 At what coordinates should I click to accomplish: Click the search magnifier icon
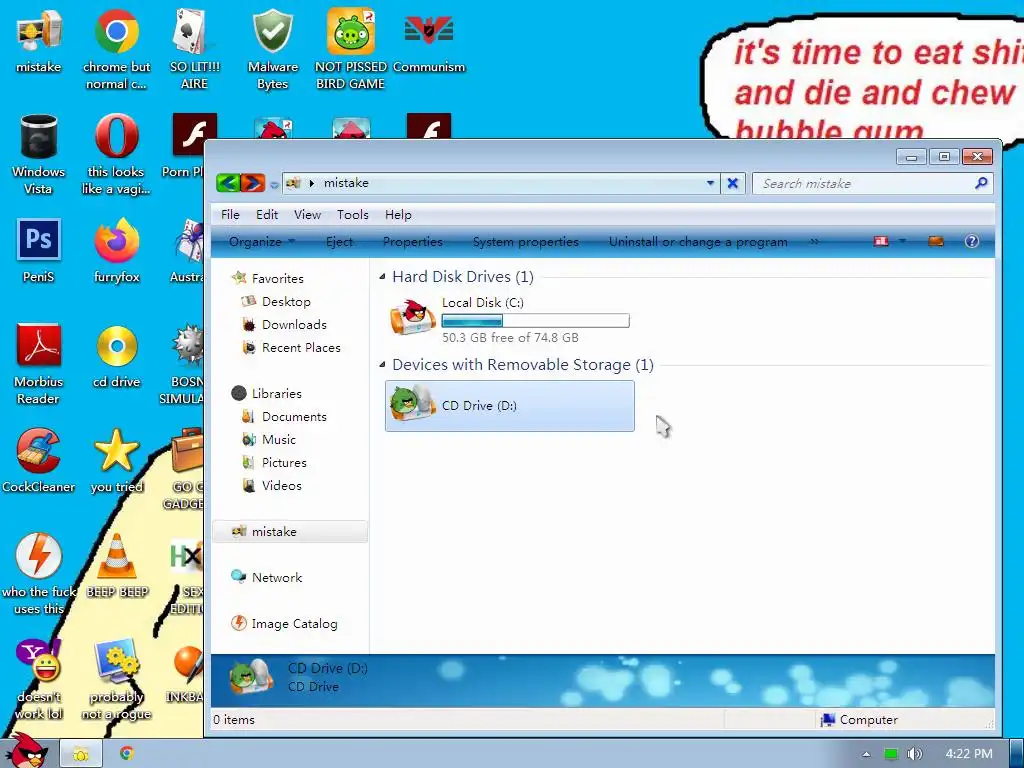point(981,183)
